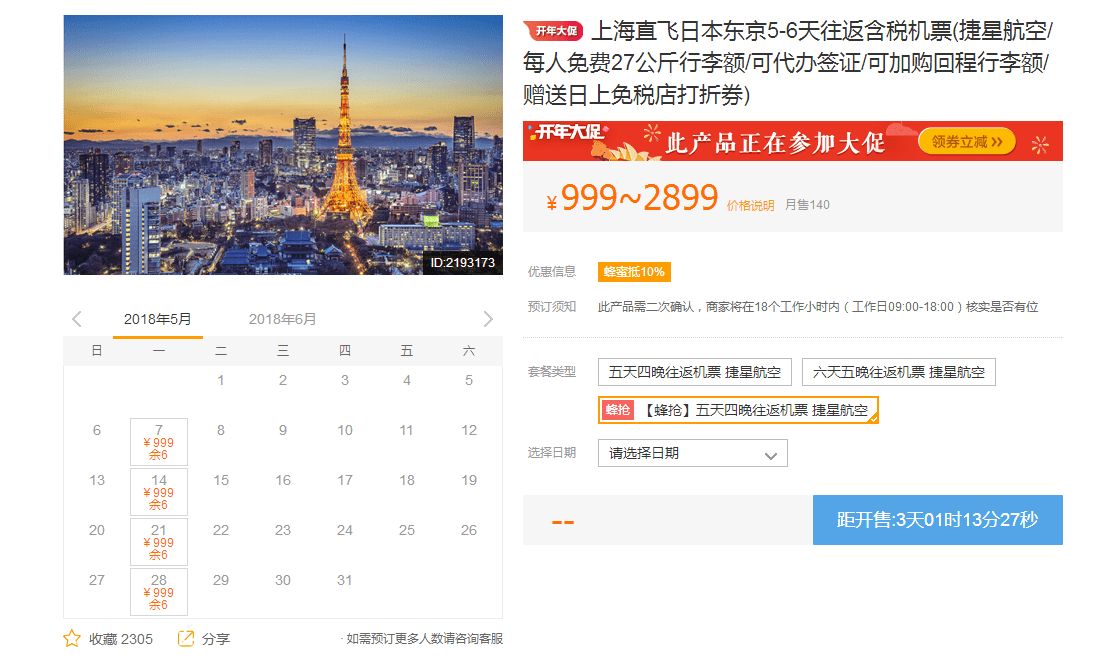Screen dimensions: 1100x660
Task: Click date 15 in May calendar
Action: (x=221, y=480)
